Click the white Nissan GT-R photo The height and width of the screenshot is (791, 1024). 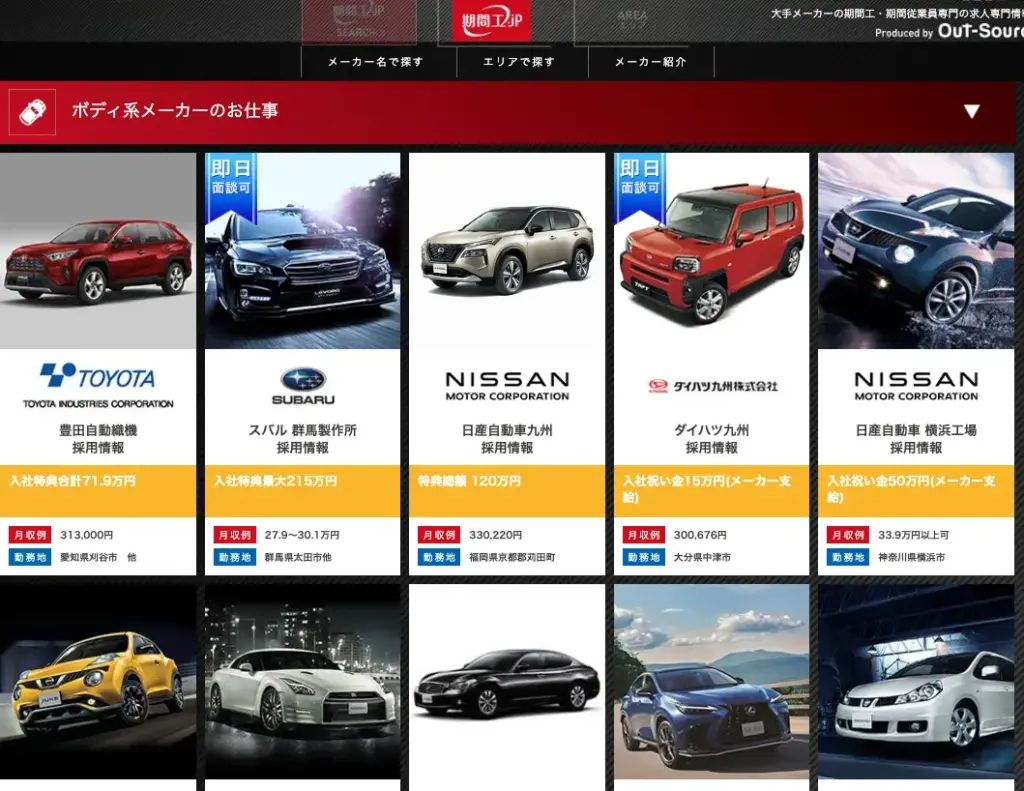302,681
